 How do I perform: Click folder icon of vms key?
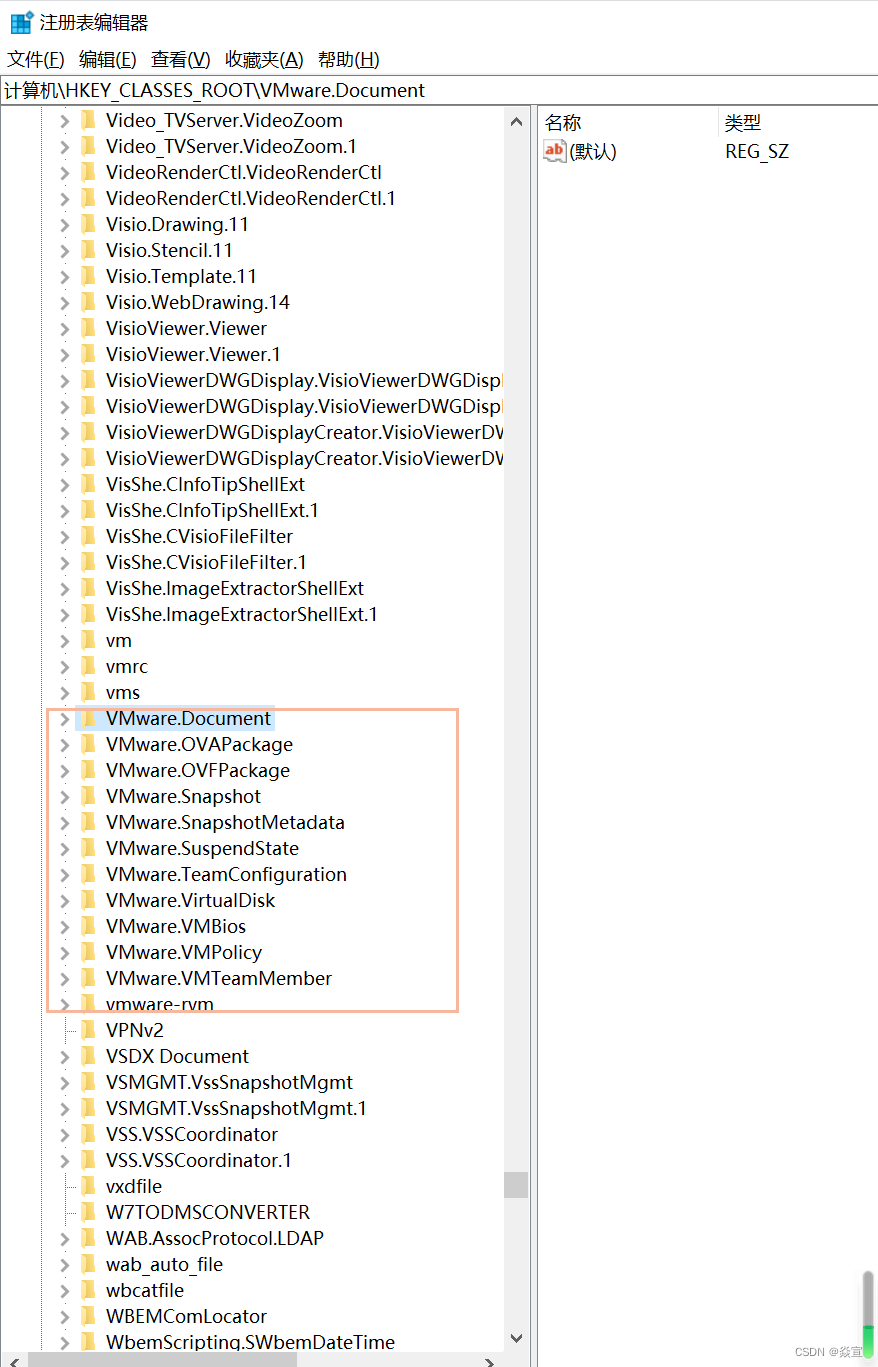tap(88, 693)
